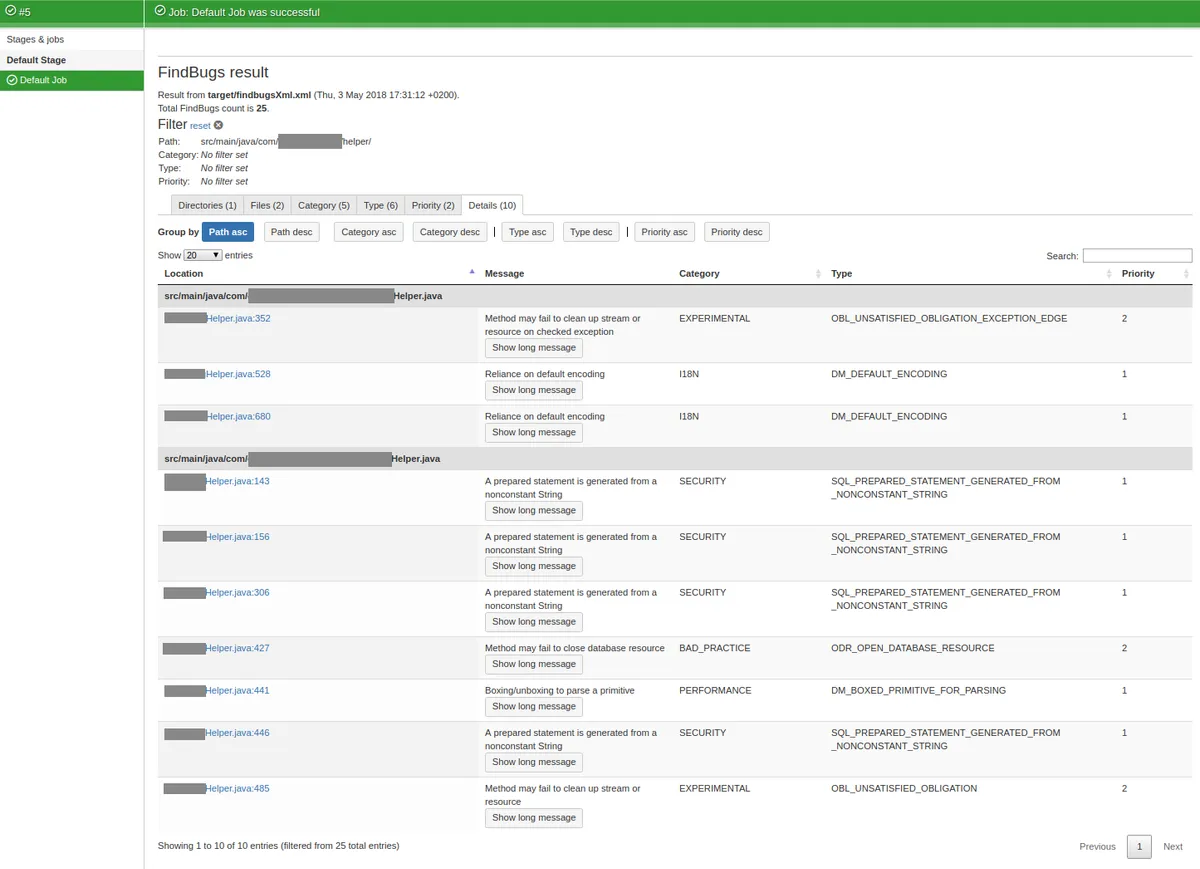
Task: Open the Show entries count dropdown
Action: pos(203,255)
